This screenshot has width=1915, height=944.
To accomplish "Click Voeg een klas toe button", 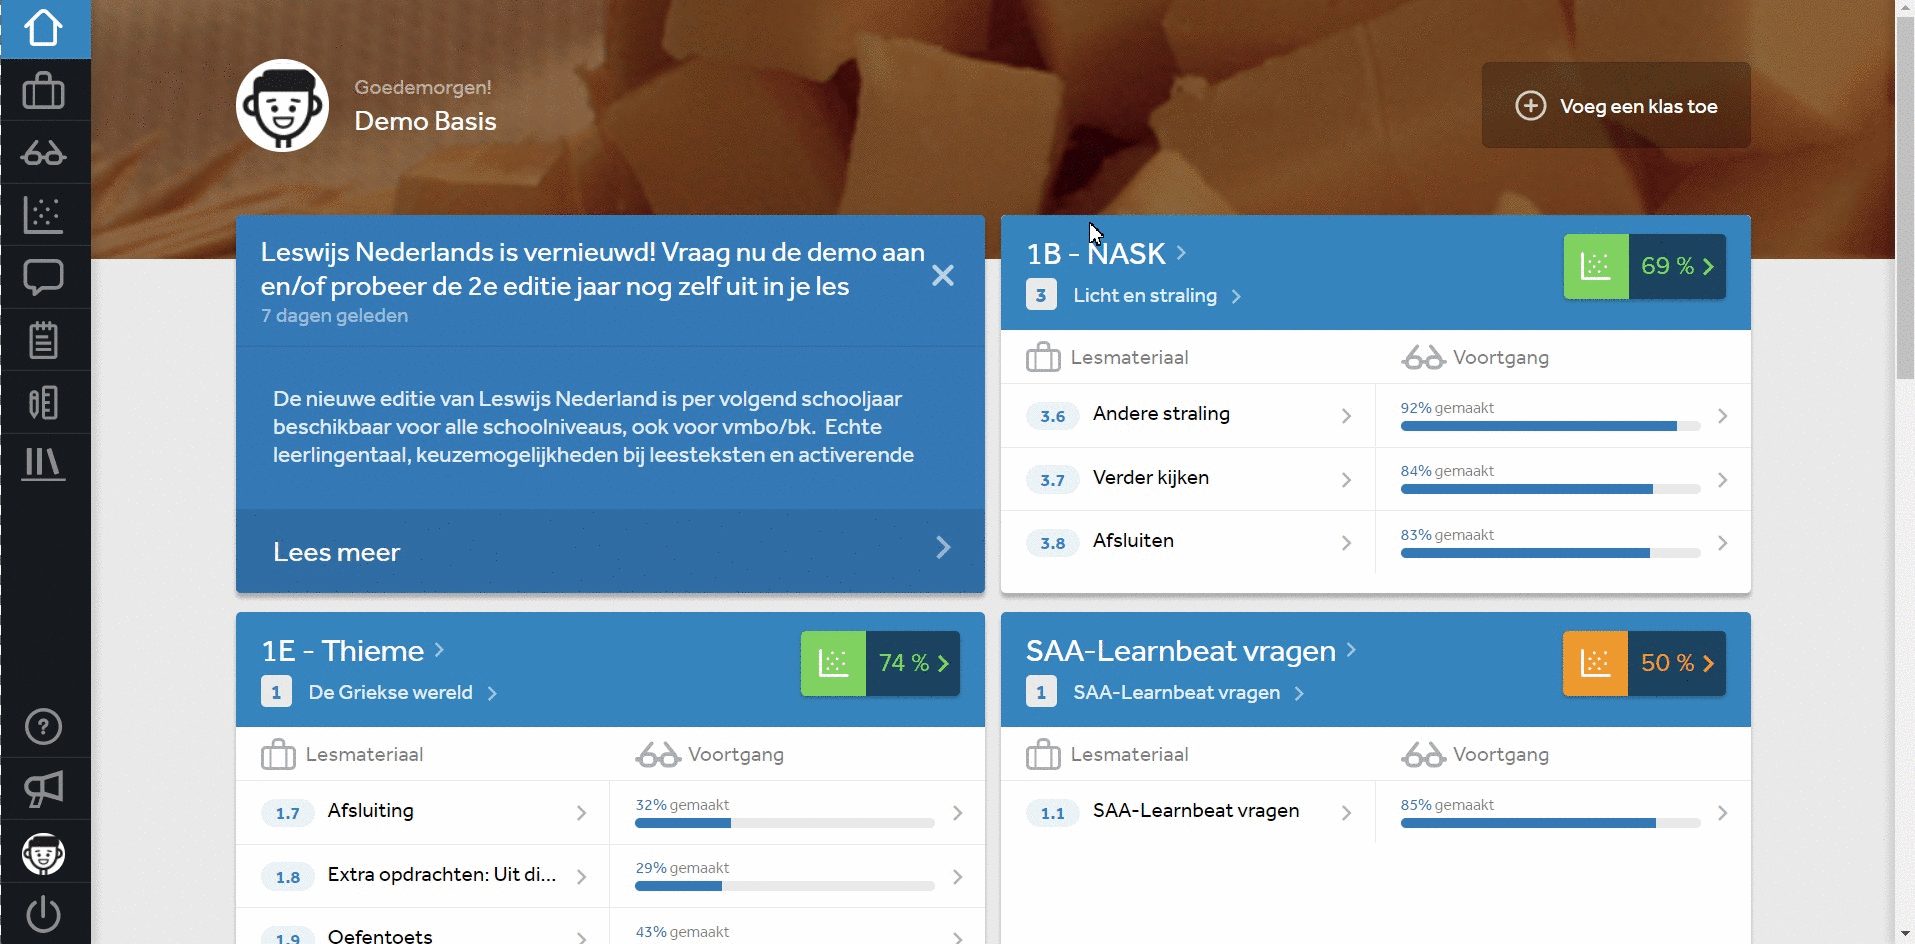I will pyautogui.click(x=1616, y=106).
